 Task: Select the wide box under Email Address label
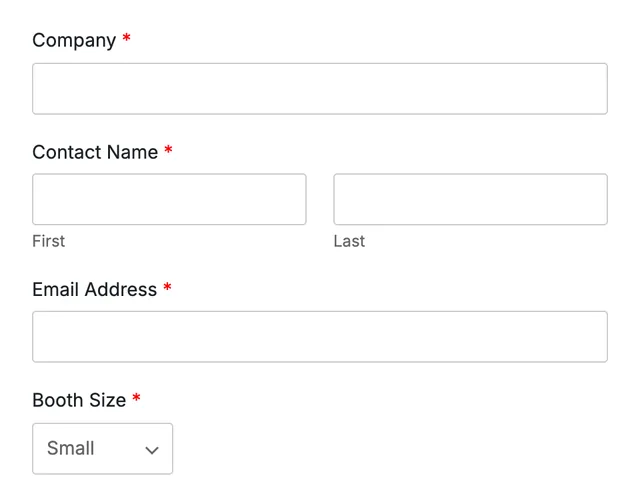[320, 337]
